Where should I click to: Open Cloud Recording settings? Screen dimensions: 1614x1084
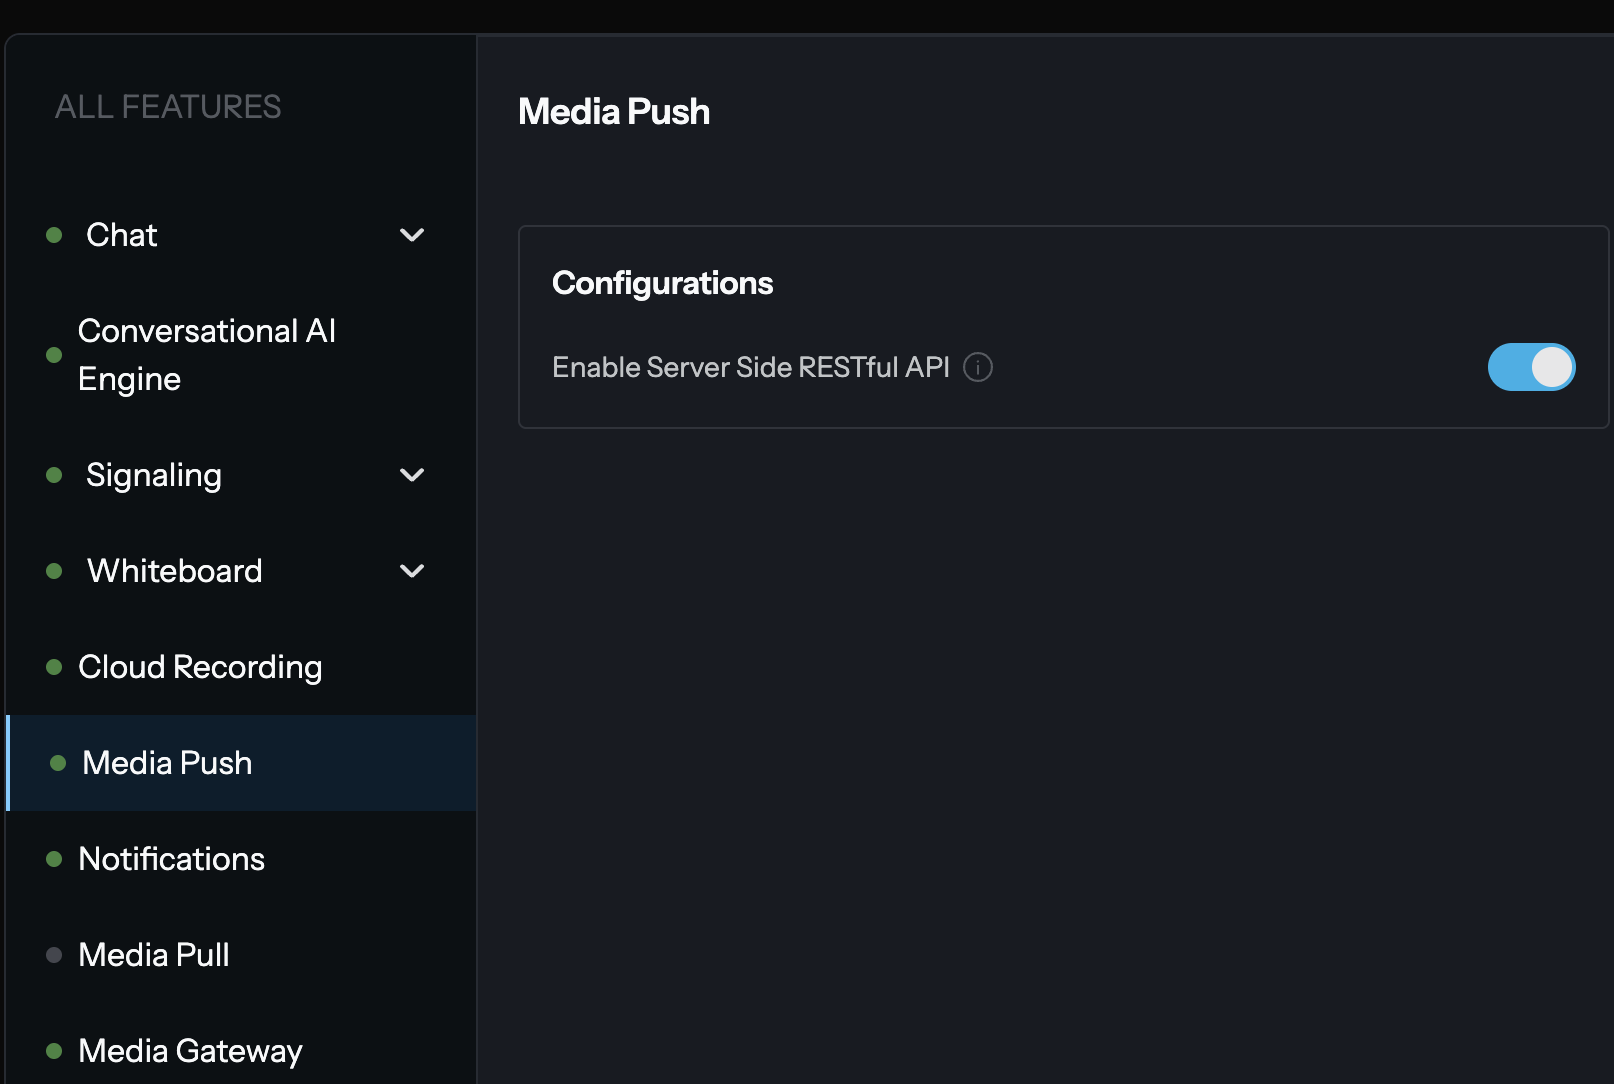coord(200,667)
